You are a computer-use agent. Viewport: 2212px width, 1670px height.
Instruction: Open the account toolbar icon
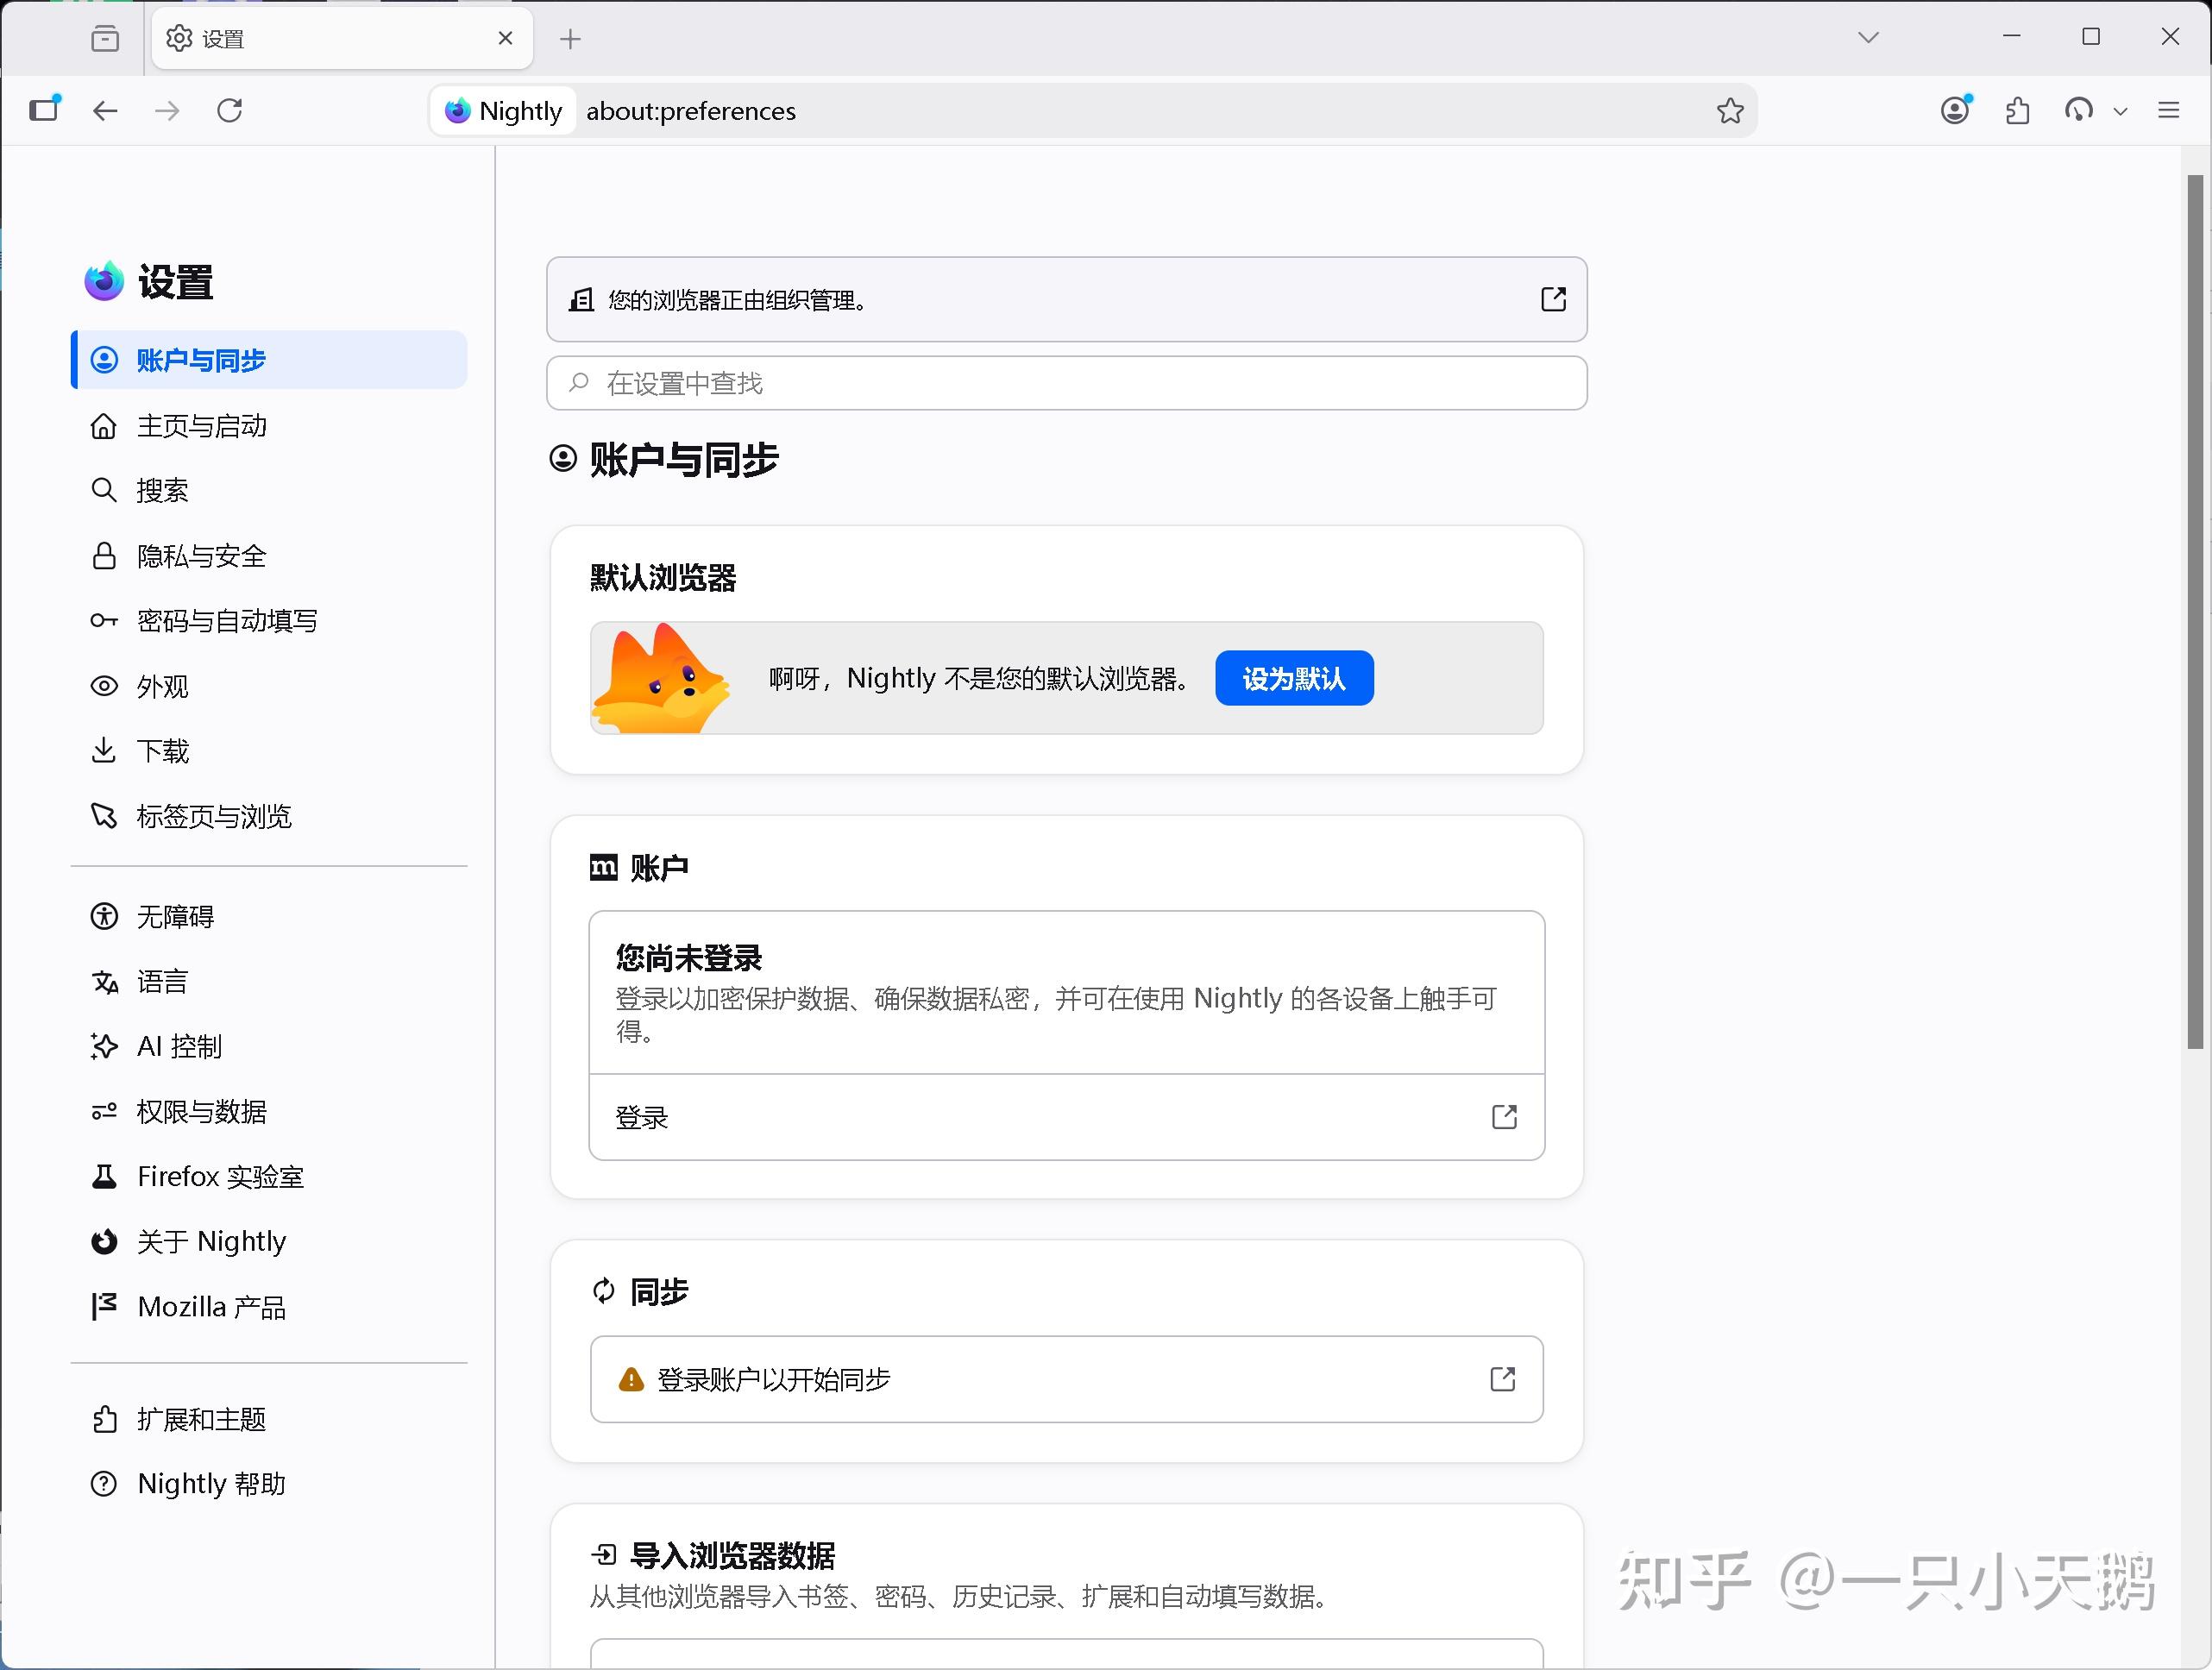(x=1956, y=109)
